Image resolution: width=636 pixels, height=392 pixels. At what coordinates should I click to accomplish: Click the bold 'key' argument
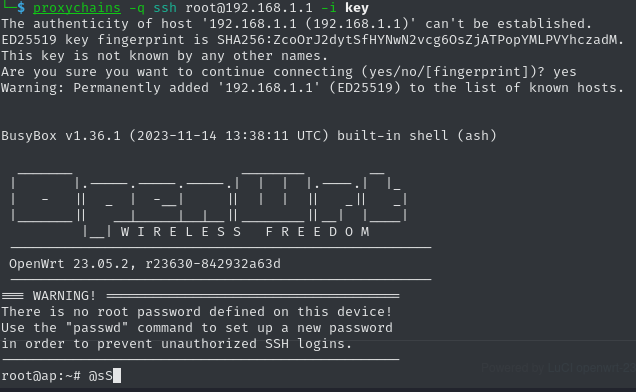pos(357,8)
